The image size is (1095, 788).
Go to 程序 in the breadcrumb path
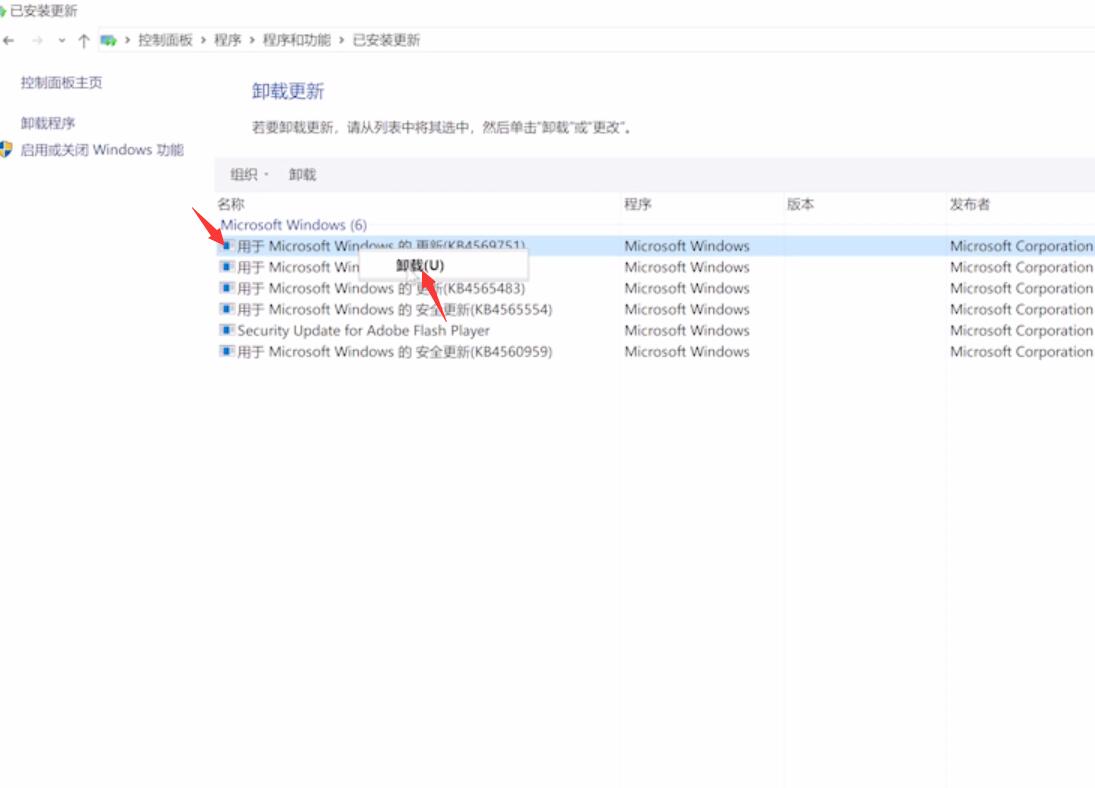[x=227, y=40]
